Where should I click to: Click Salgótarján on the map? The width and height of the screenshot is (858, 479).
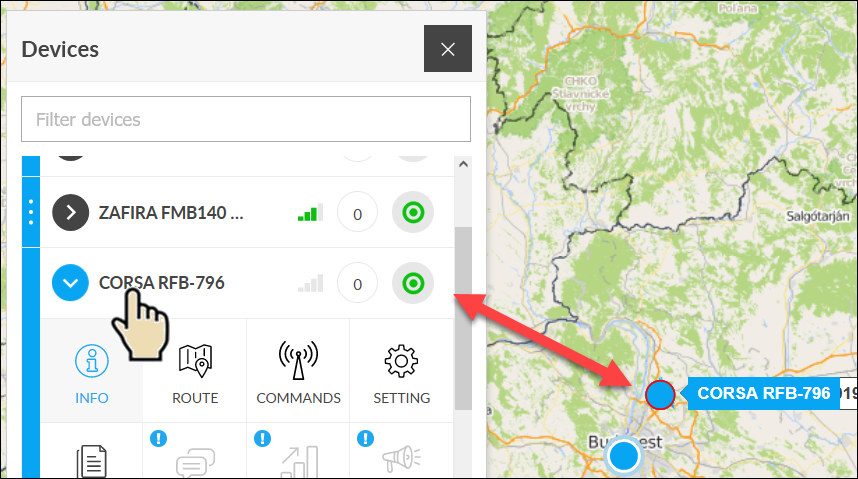point(818,216)
